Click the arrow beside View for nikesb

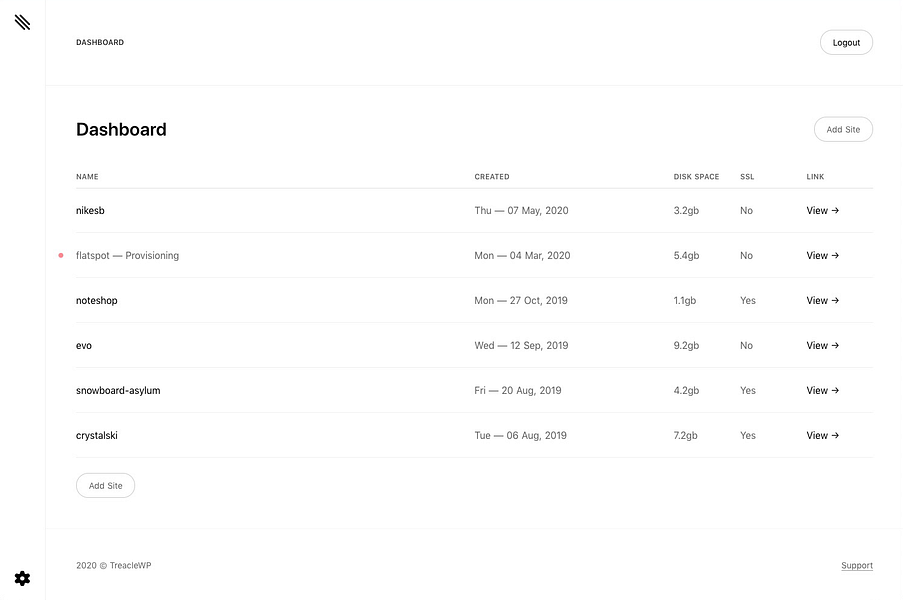pos(835,210)
